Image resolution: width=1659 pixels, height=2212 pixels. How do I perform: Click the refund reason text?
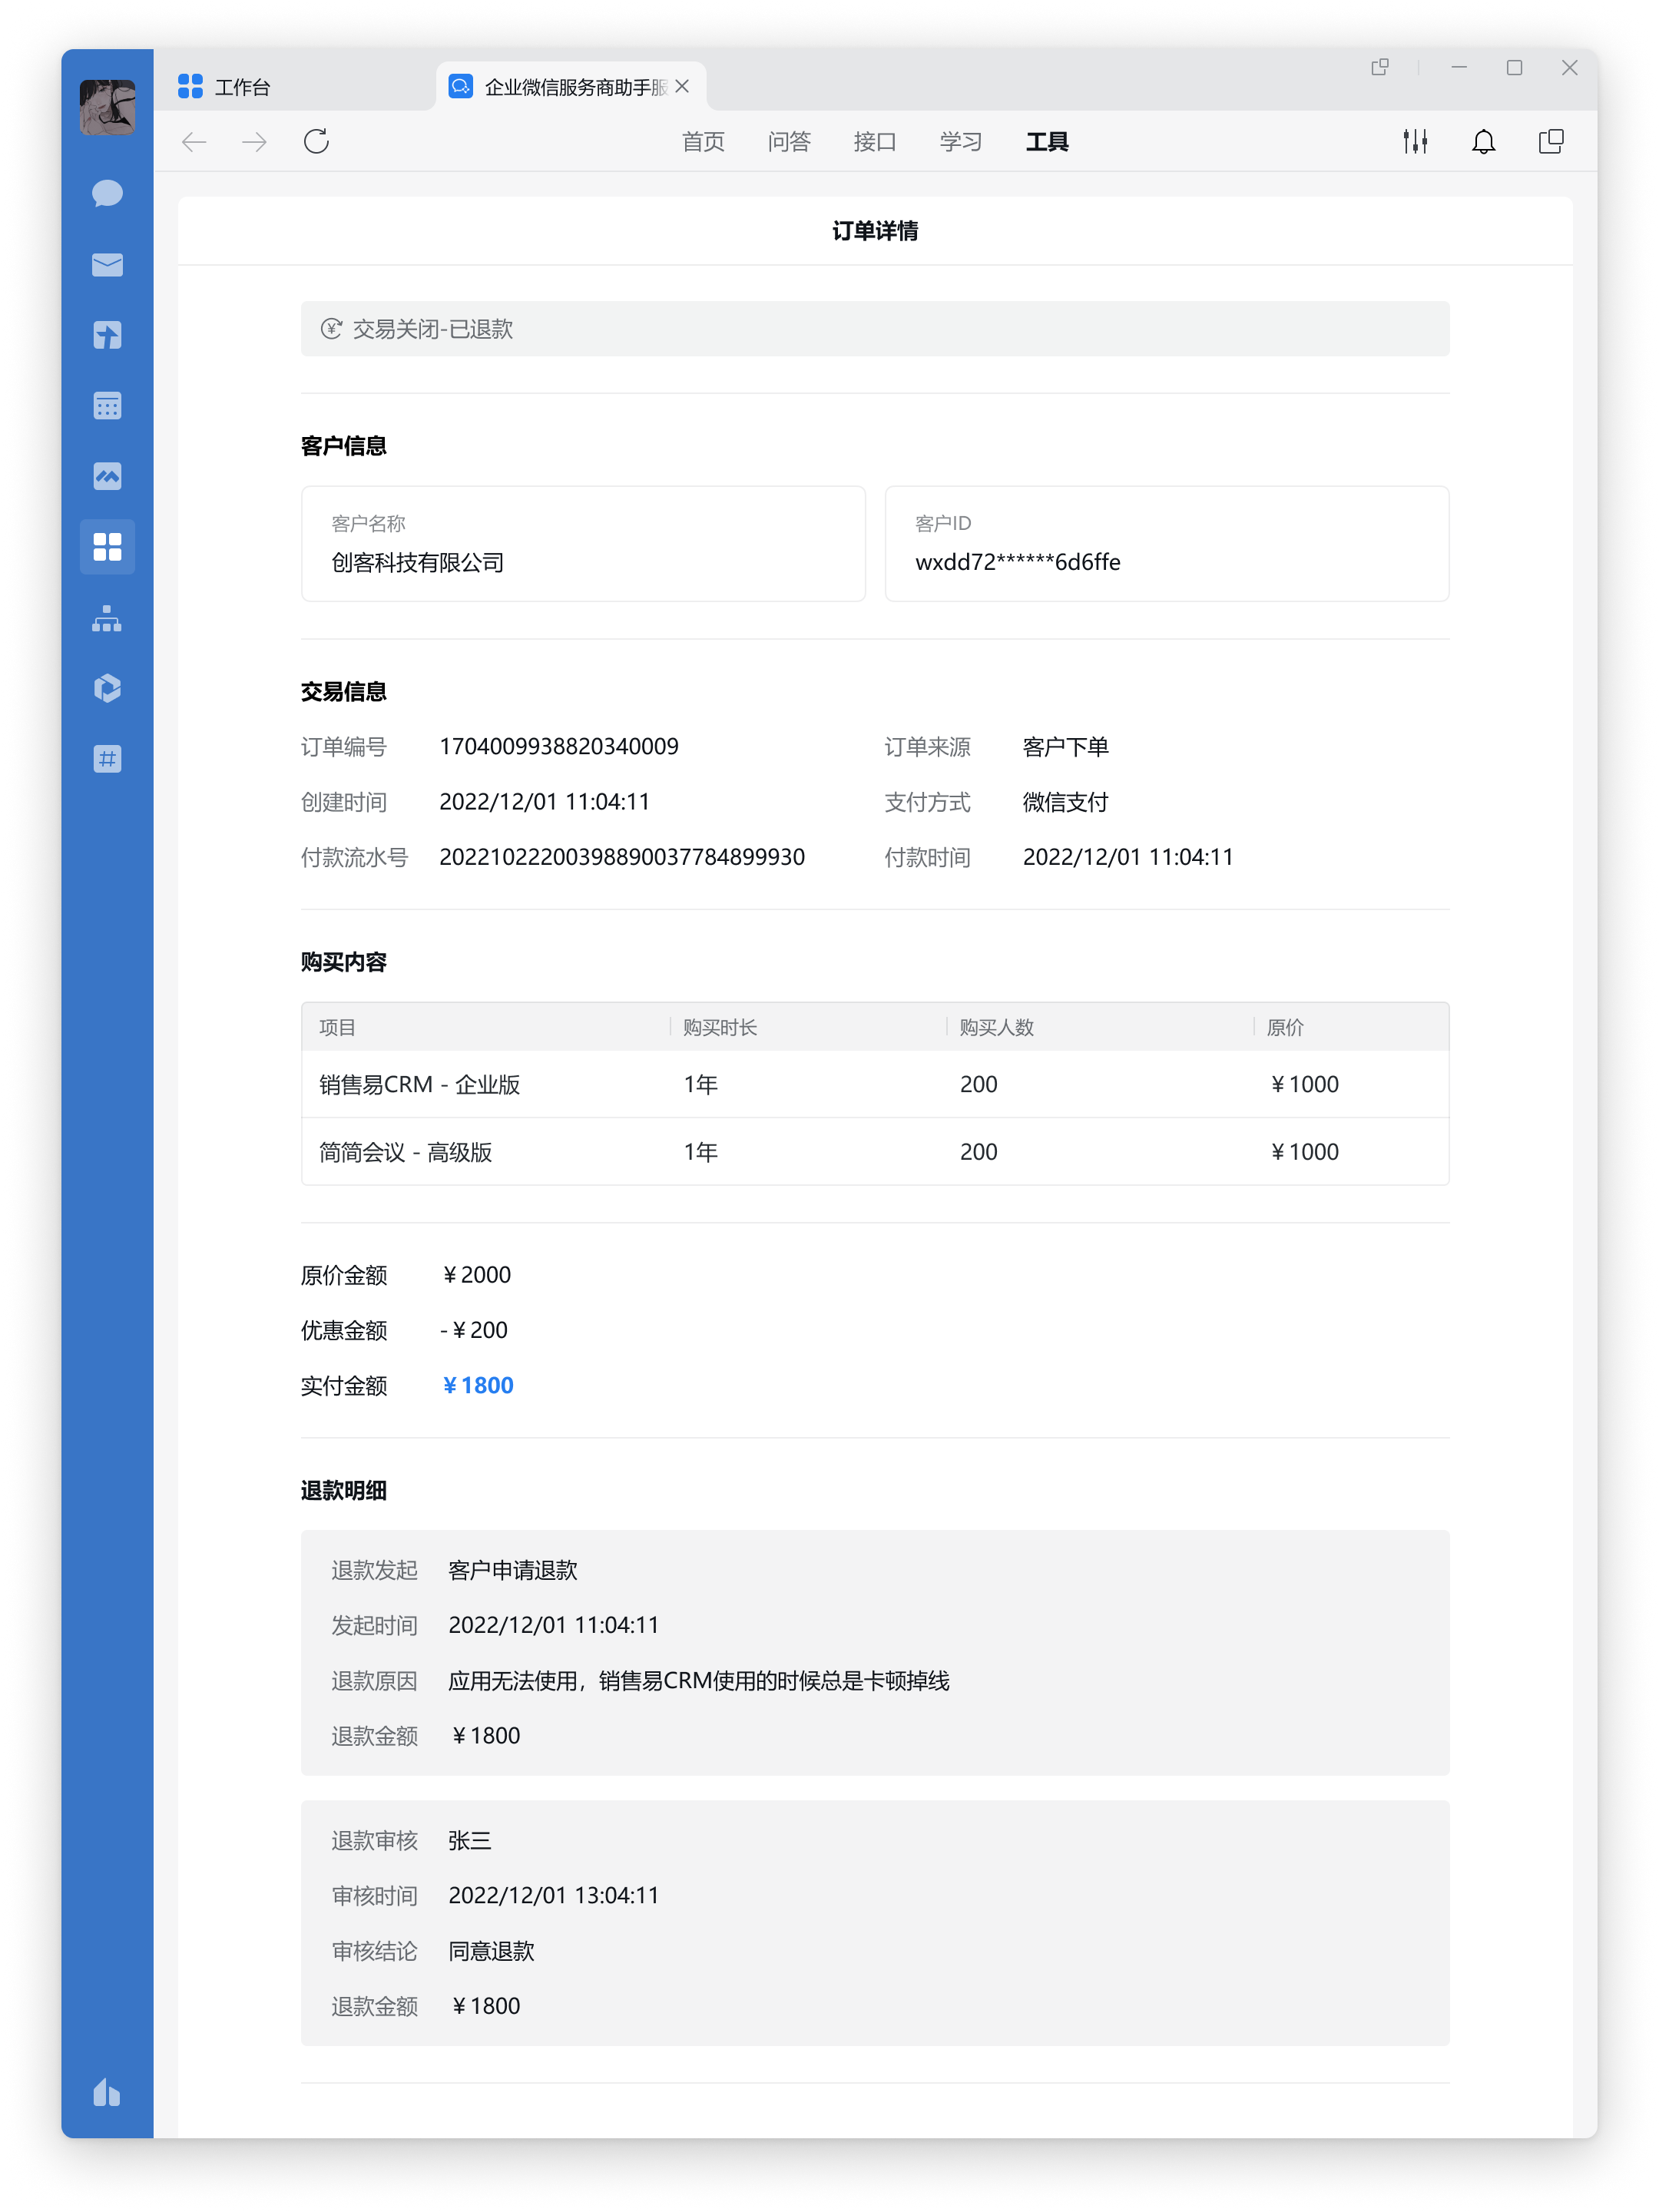[699, 1681]
